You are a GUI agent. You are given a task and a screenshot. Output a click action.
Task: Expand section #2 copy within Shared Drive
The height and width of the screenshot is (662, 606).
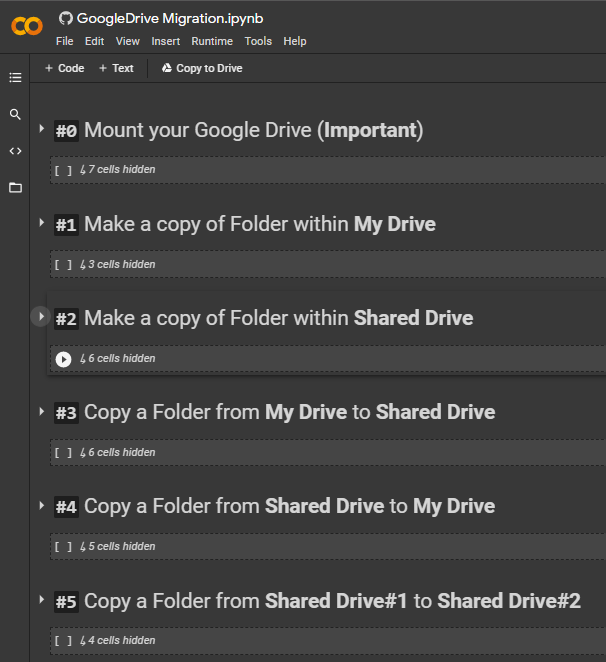point(41,316)
